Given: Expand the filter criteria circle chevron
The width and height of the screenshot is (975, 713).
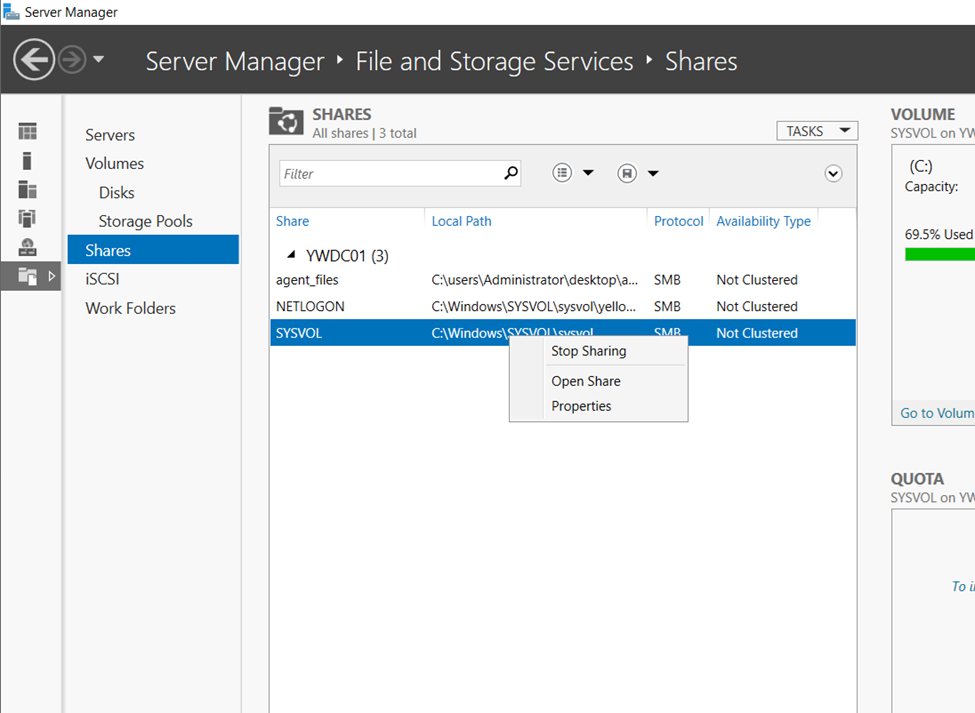Looking at the screenshot, I should tap(833, 173).
